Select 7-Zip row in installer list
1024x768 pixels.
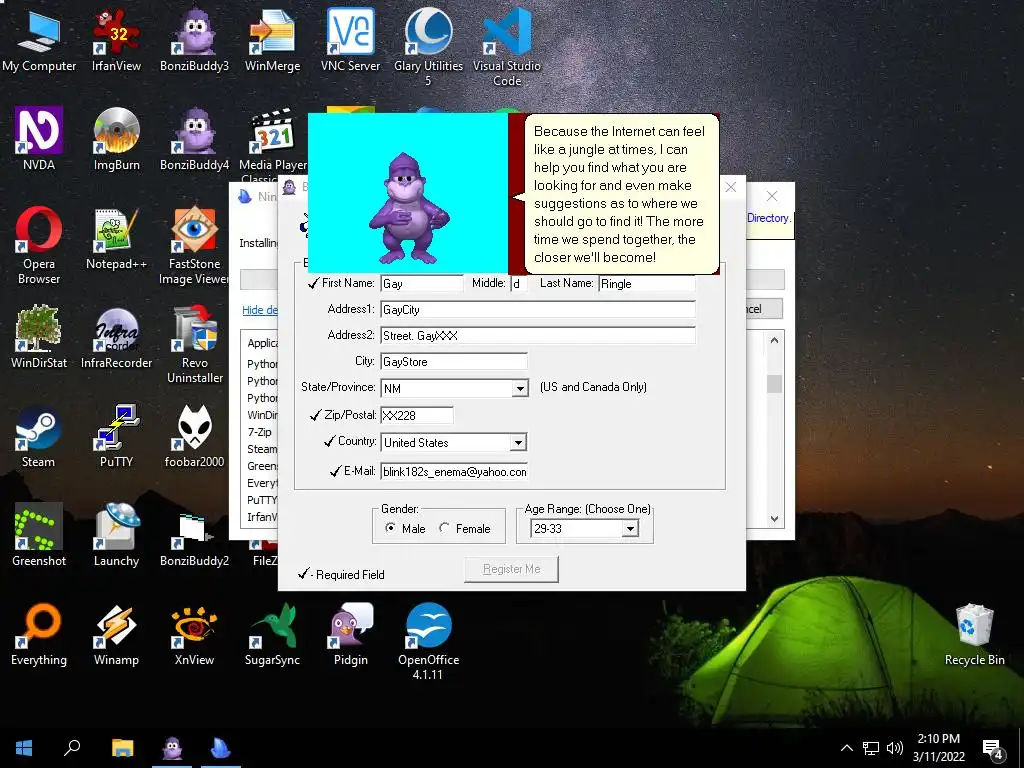(260, 432)
